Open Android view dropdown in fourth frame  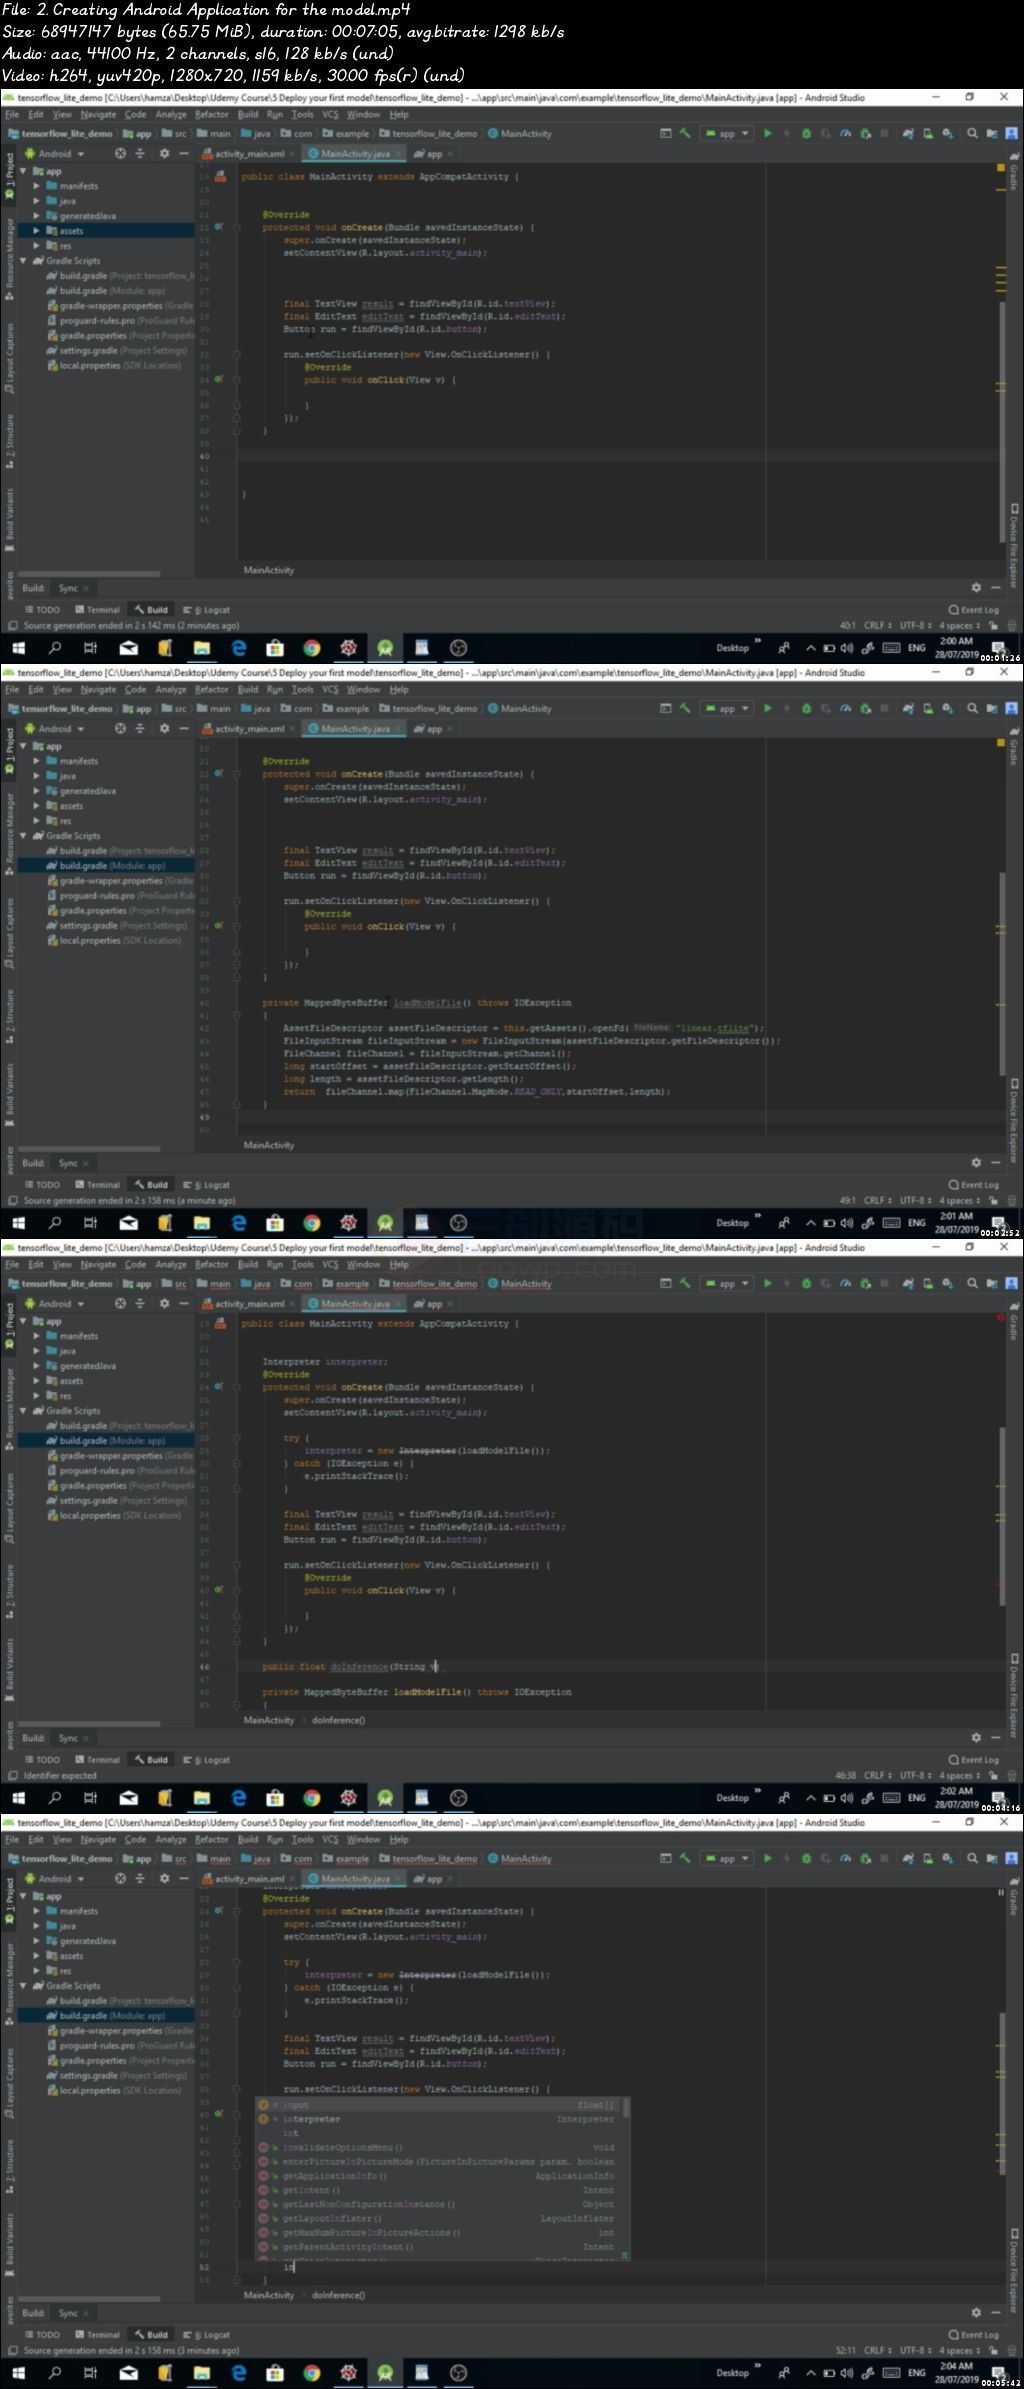[x=54, y=1879]
